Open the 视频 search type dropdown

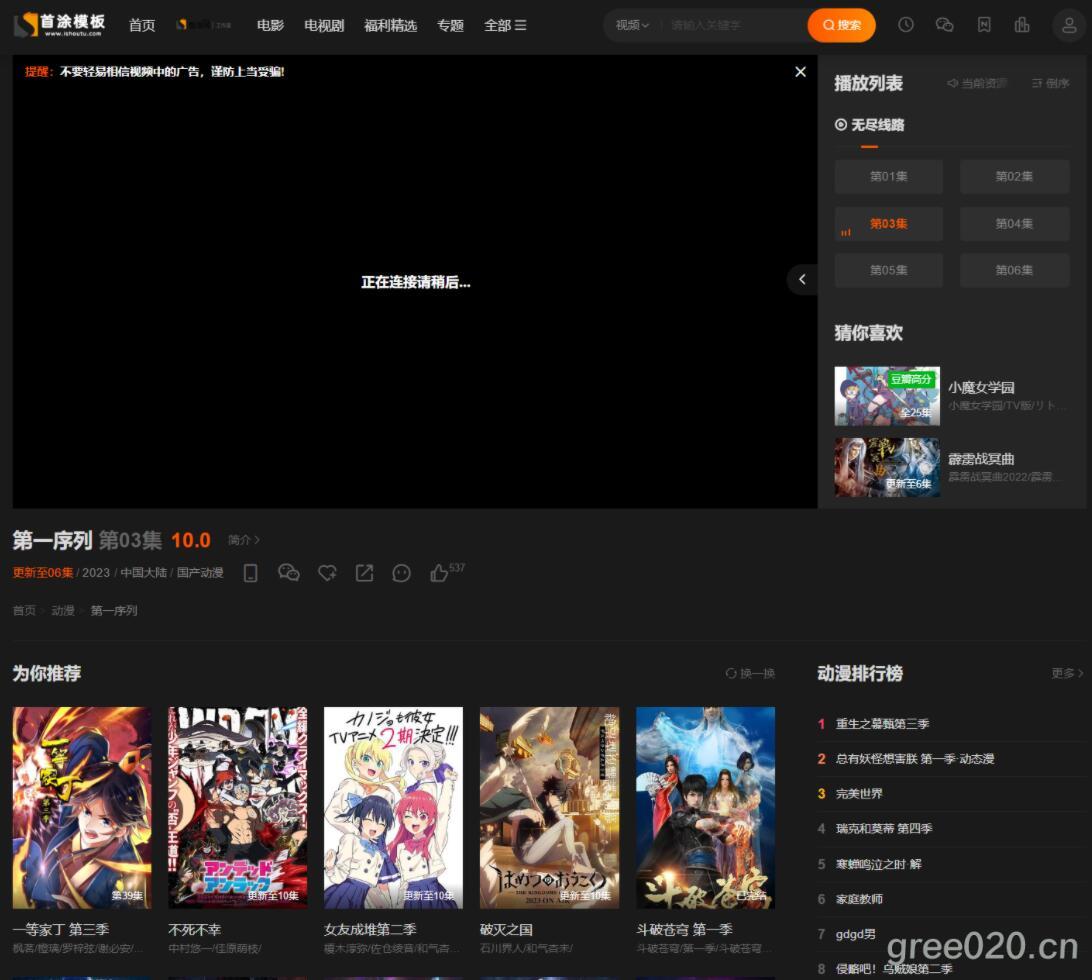[x=633, y=25]
